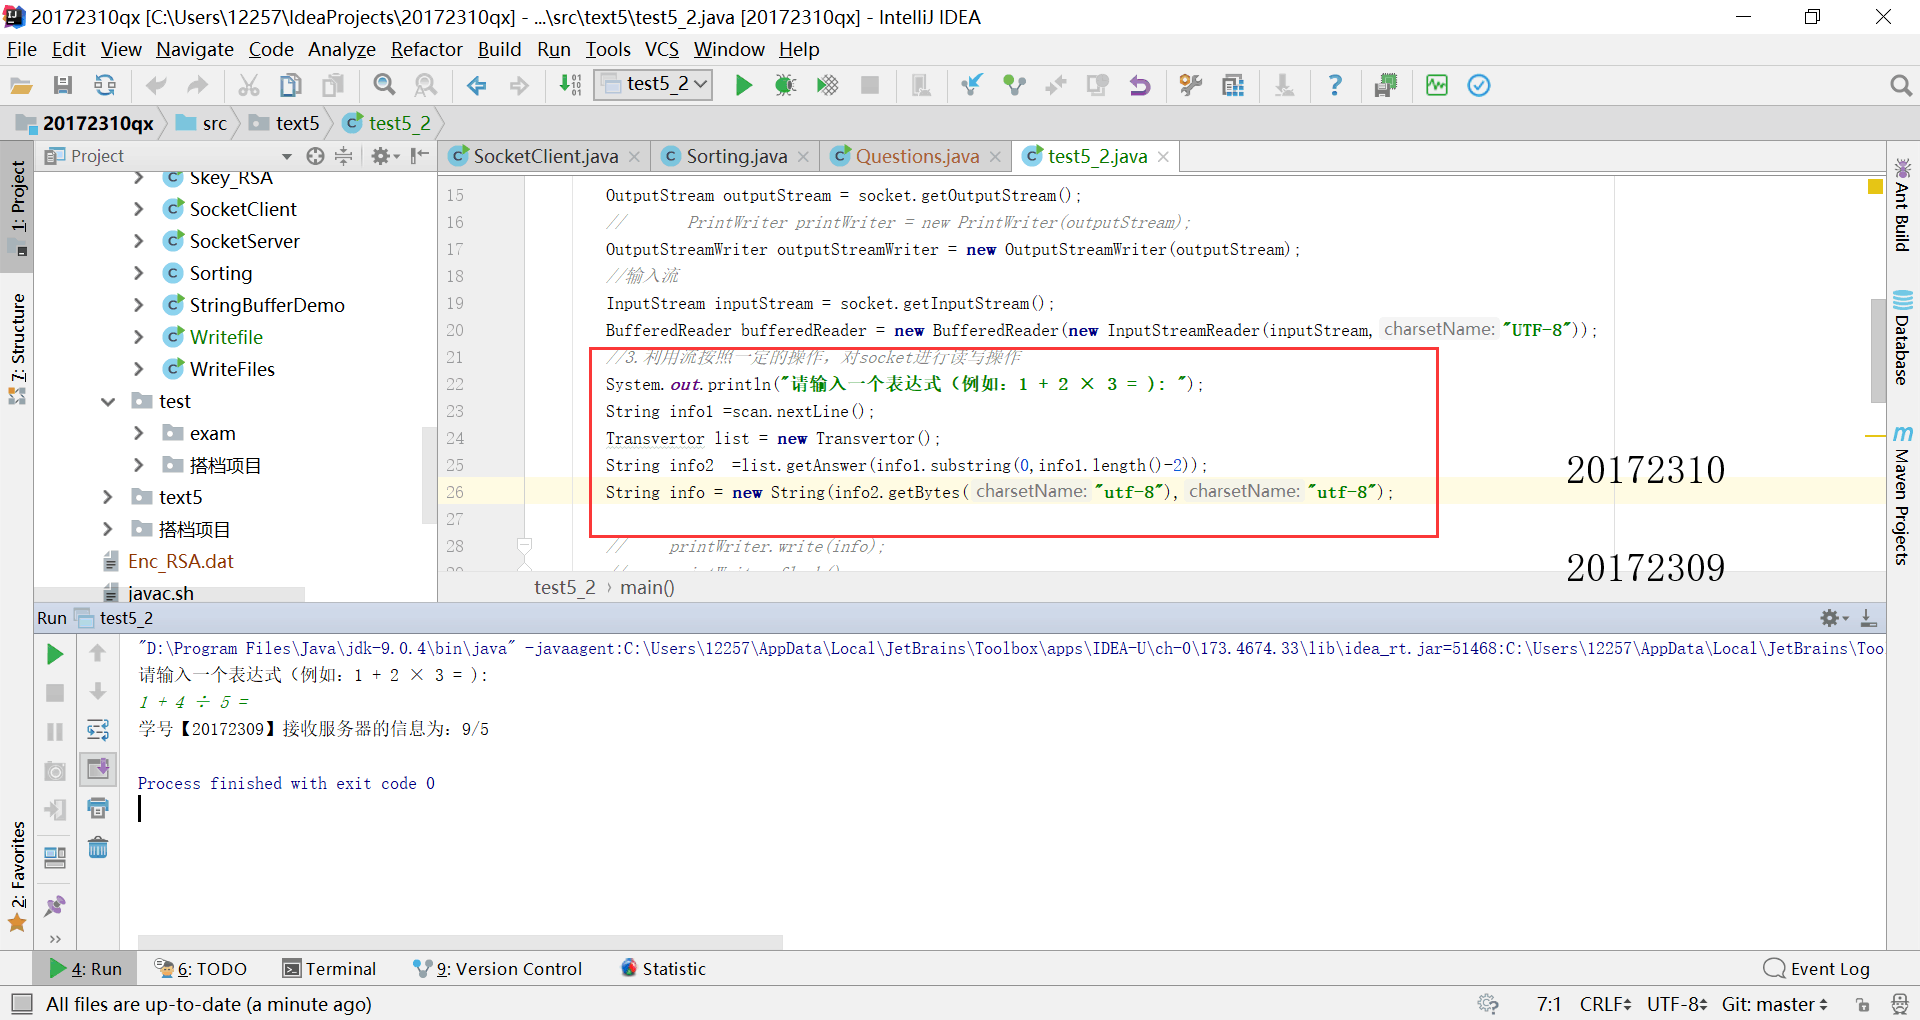Click the Open folder toolbar icon
This screenshot has height=1020, width=1920.
[x=21, y=86]
